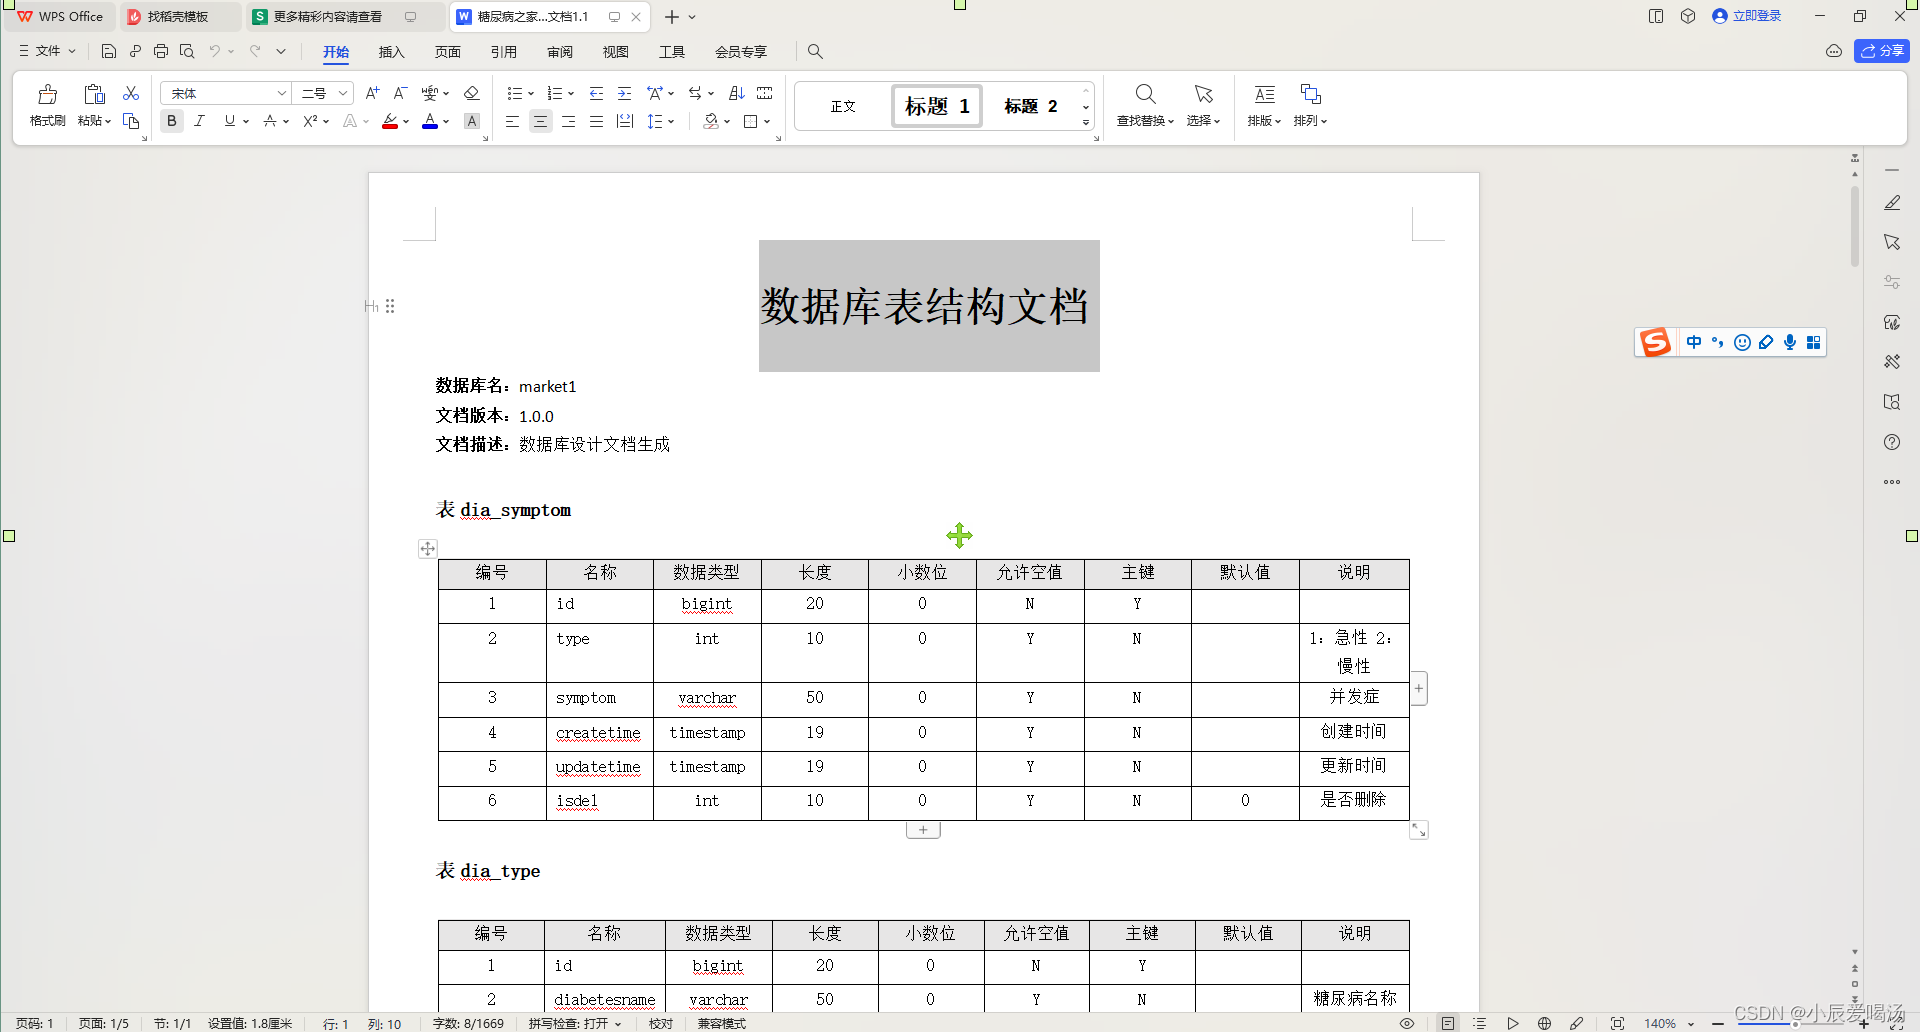Switch to the 页面 Page tab
1920x1032 pixels.
point(448,52)
